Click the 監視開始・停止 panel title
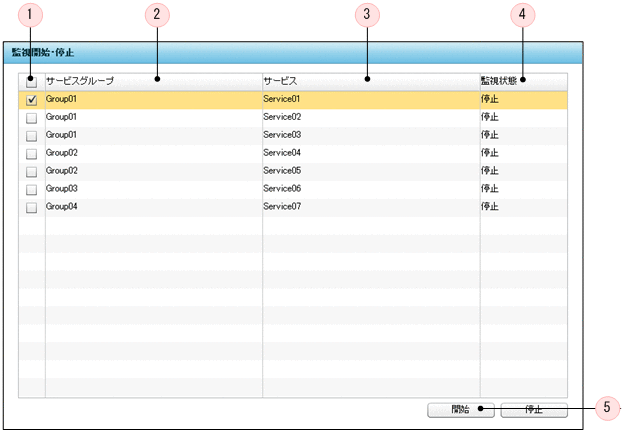The height and width of the screenshot is (432, 624). coord(43,53)
